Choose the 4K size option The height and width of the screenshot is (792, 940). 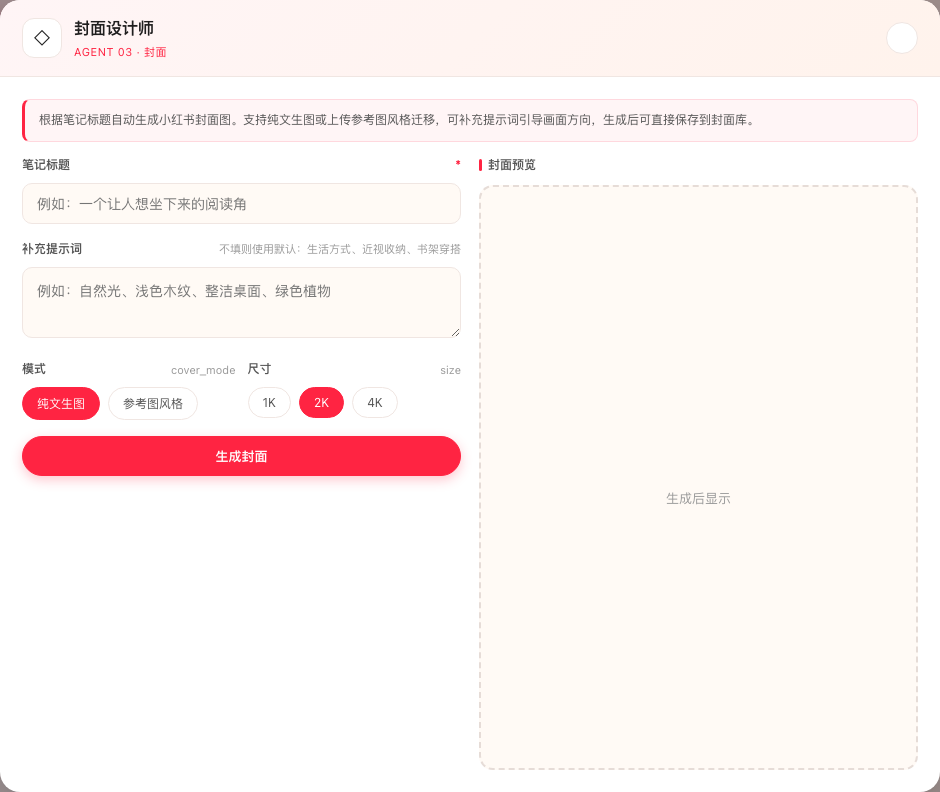tap(375, 403)
